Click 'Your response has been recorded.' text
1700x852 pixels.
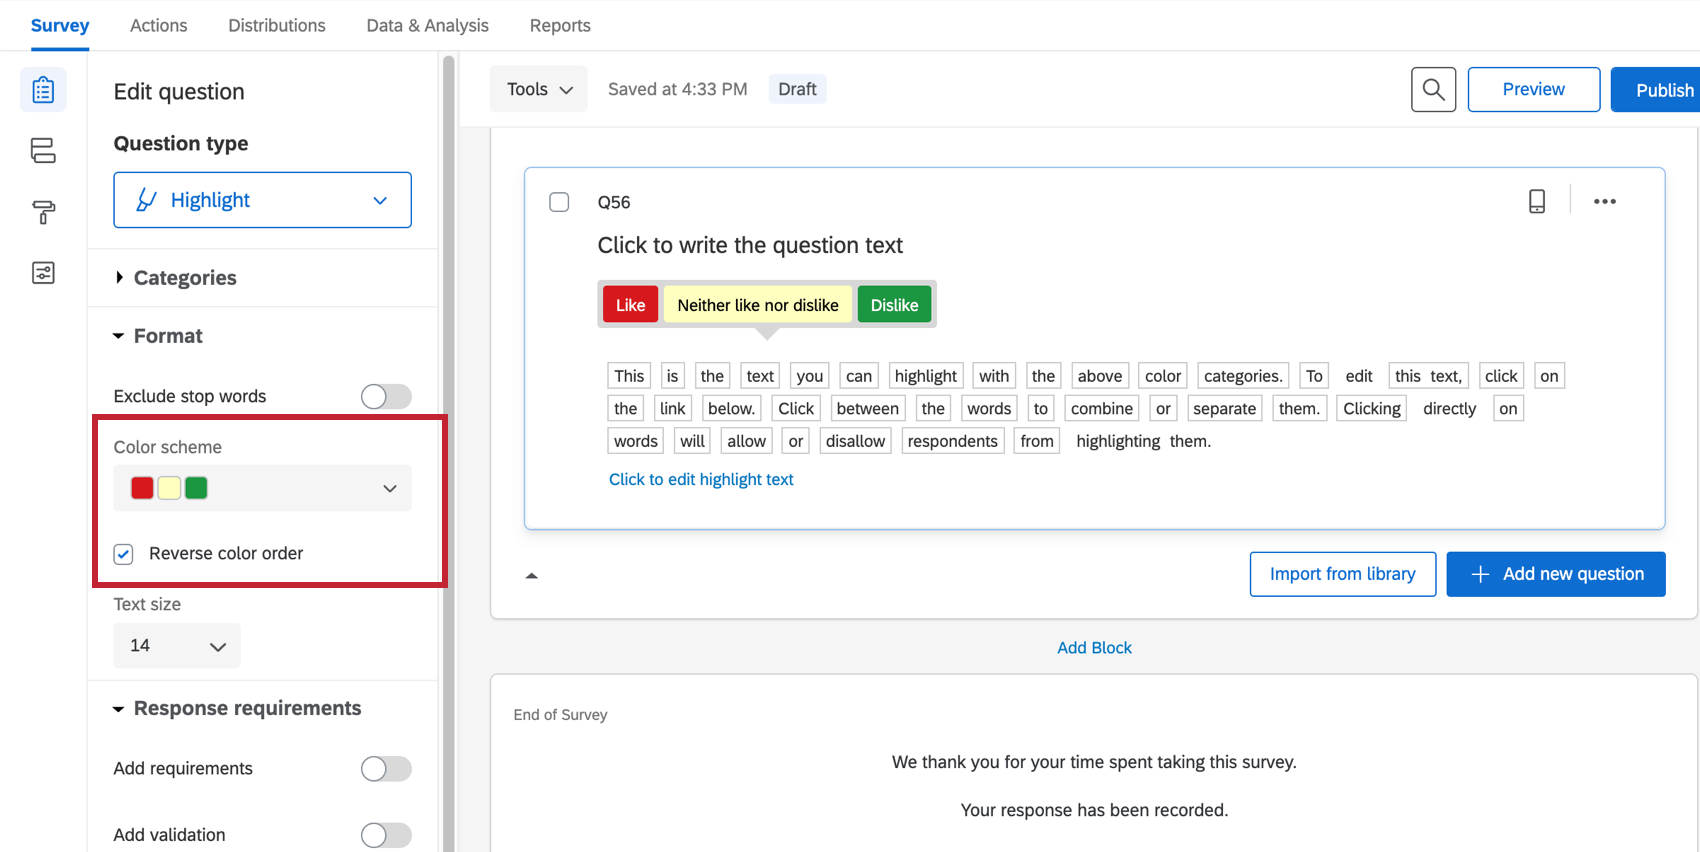coord(1094,810)
